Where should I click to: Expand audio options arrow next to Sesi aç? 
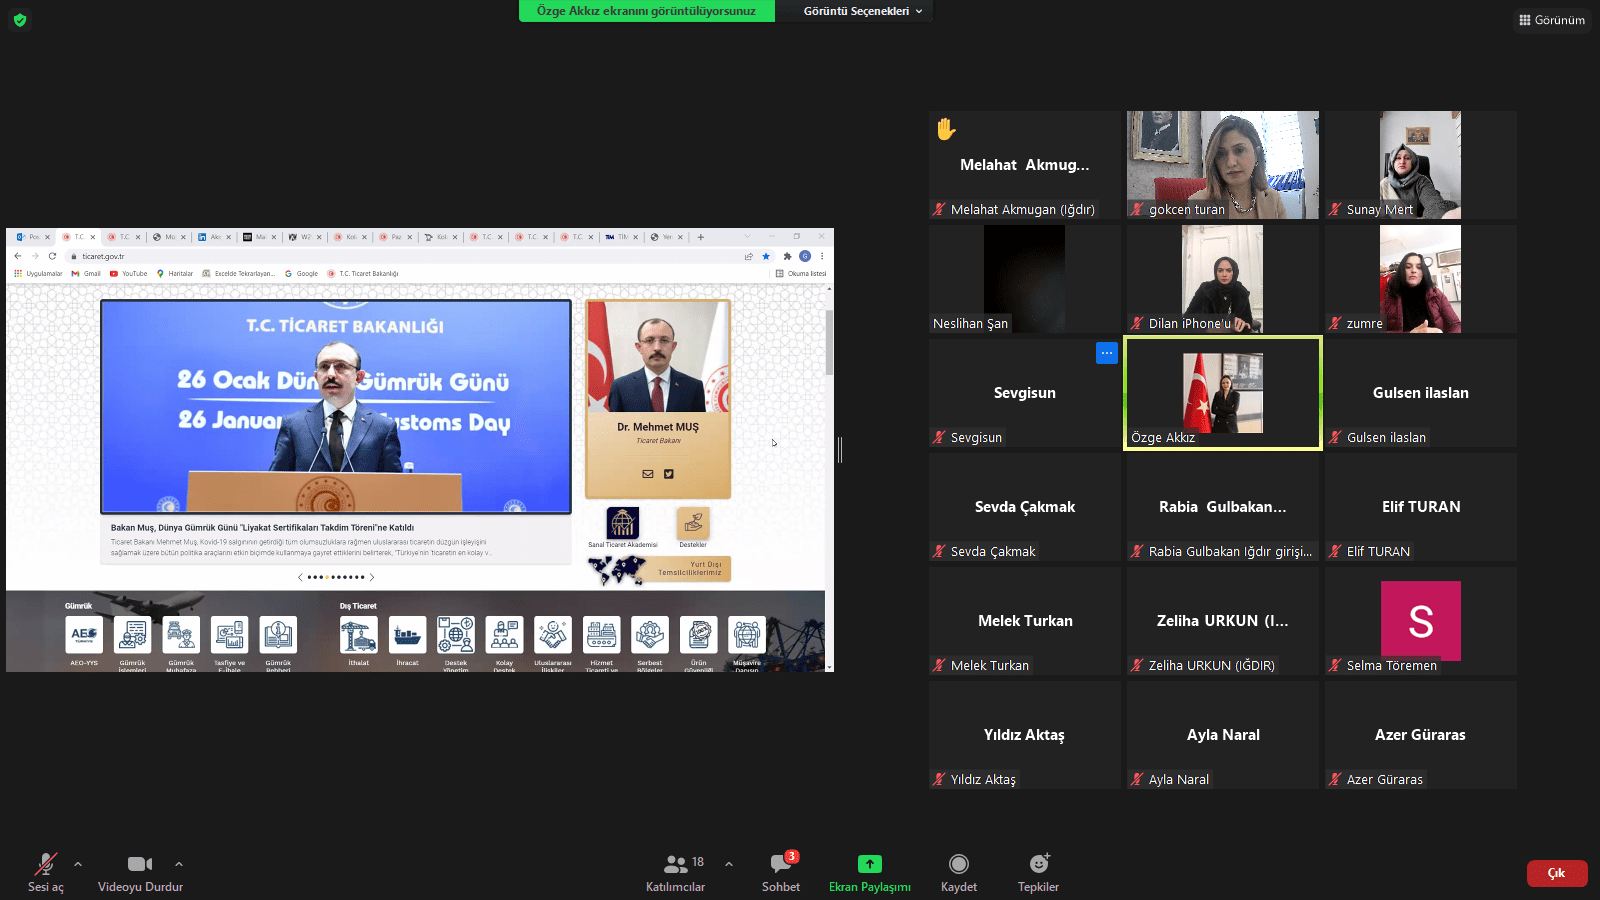point(78,864)
